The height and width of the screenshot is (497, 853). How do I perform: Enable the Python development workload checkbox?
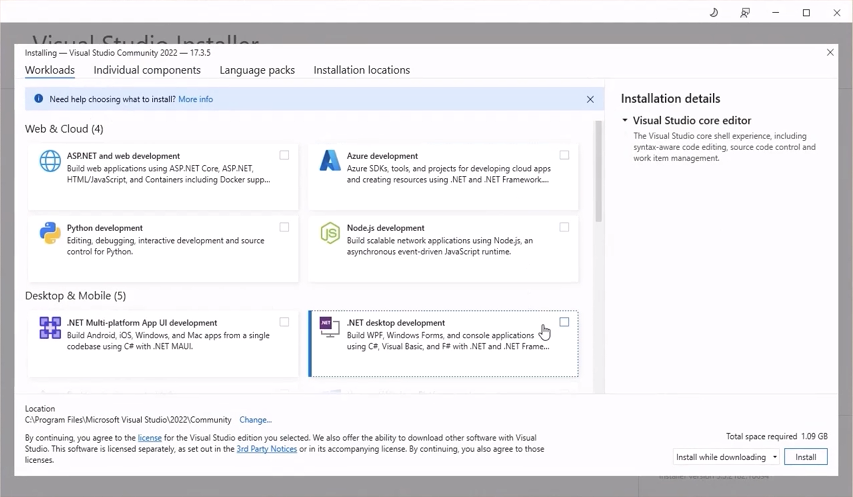click(x=284, y=227)
